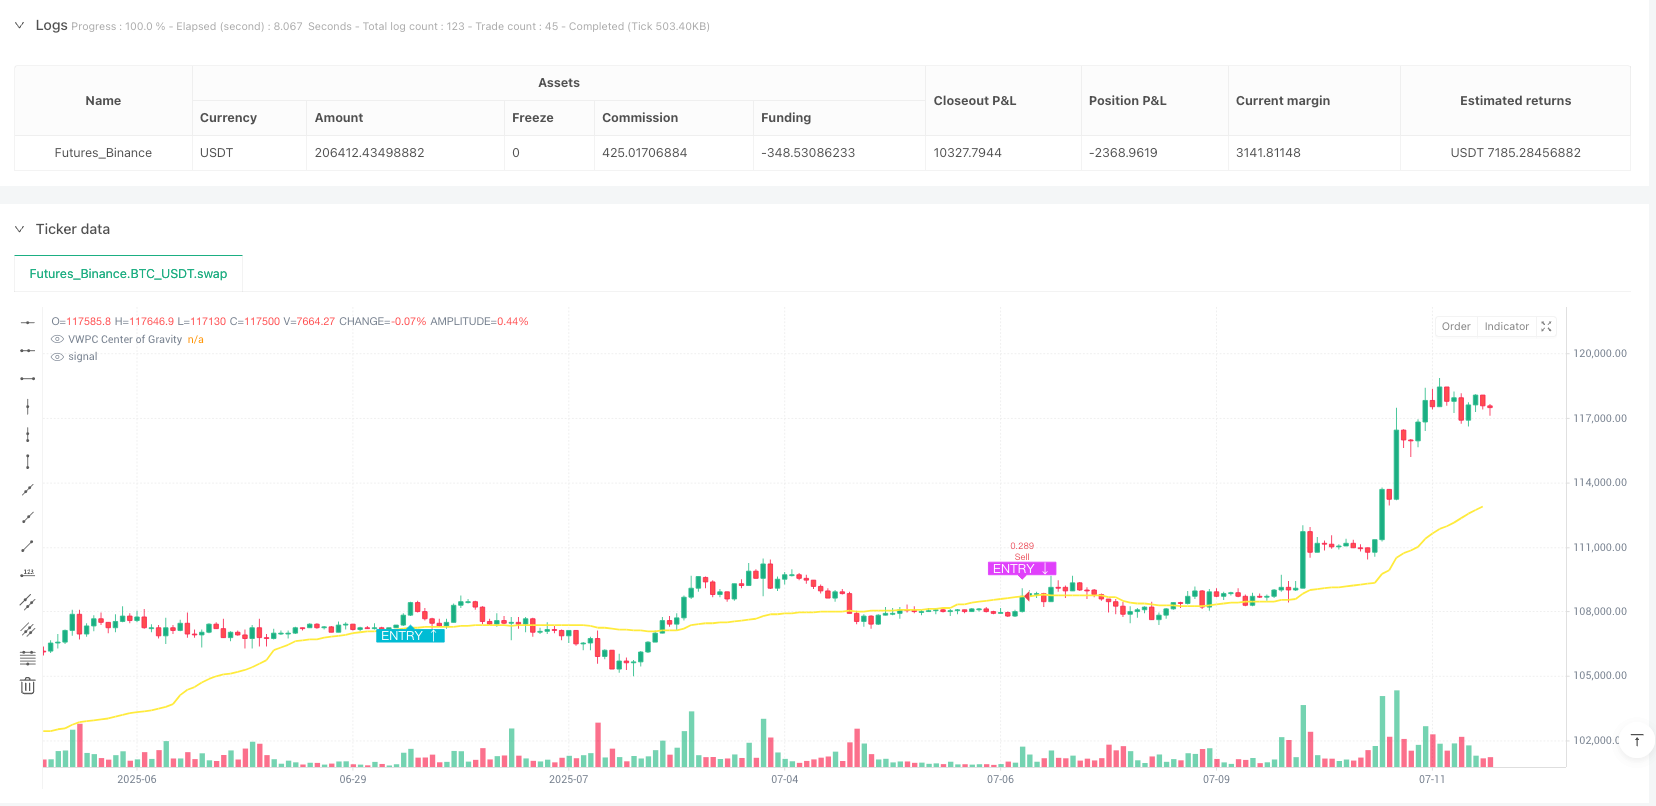Click the current margin value 3141.81148
The height and width of the screenshot is (806, 1656).
point(1268,153)
